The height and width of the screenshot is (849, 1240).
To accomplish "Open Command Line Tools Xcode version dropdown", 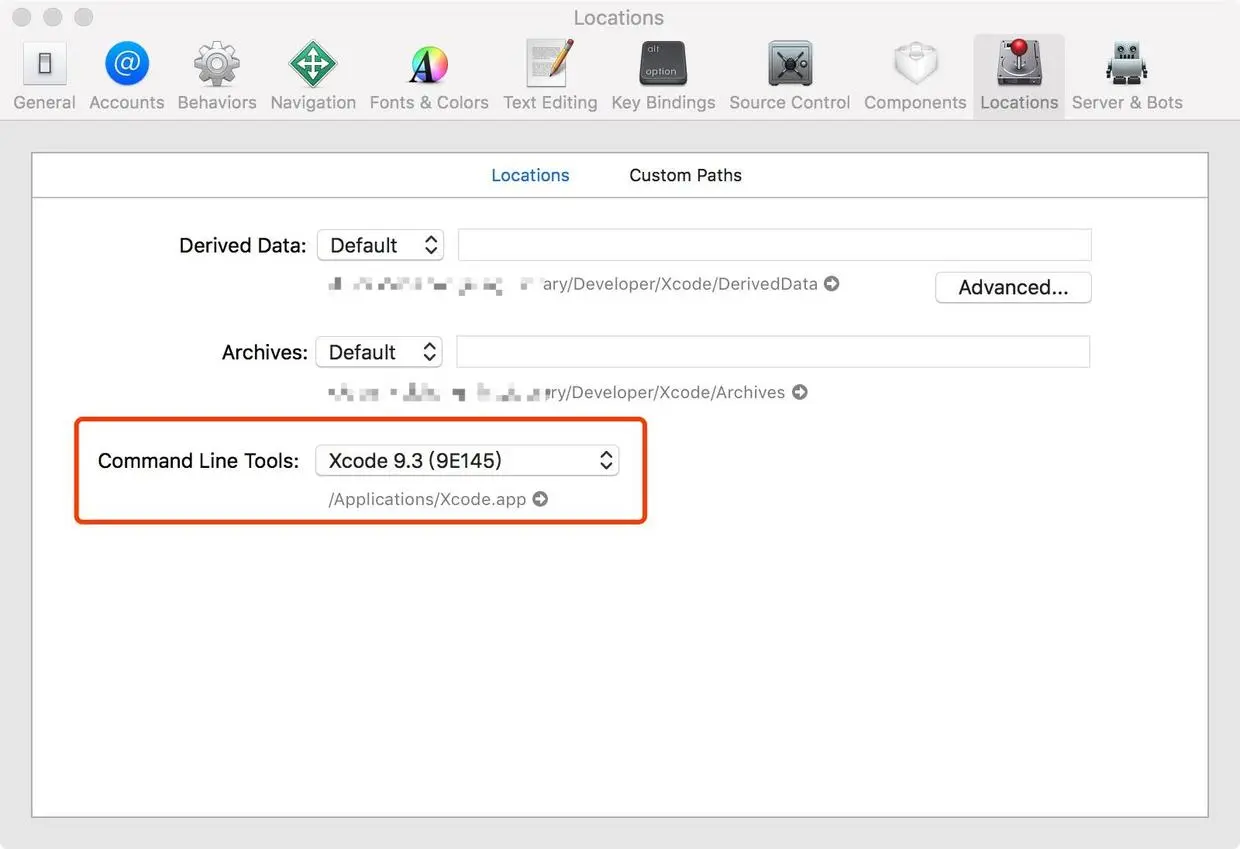I will [467, 460].
